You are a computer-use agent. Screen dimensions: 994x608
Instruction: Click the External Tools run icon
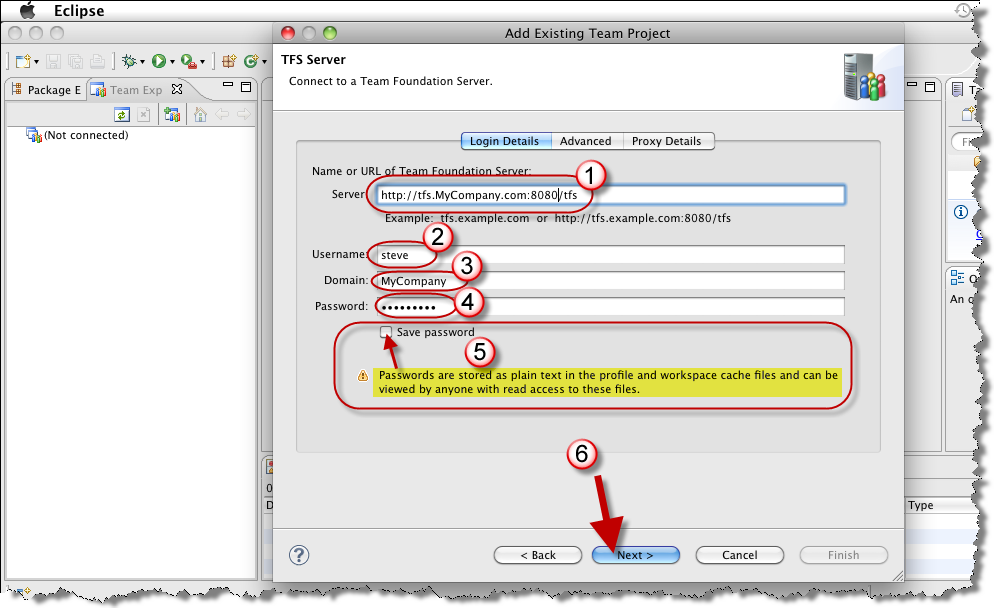[188, 61]
